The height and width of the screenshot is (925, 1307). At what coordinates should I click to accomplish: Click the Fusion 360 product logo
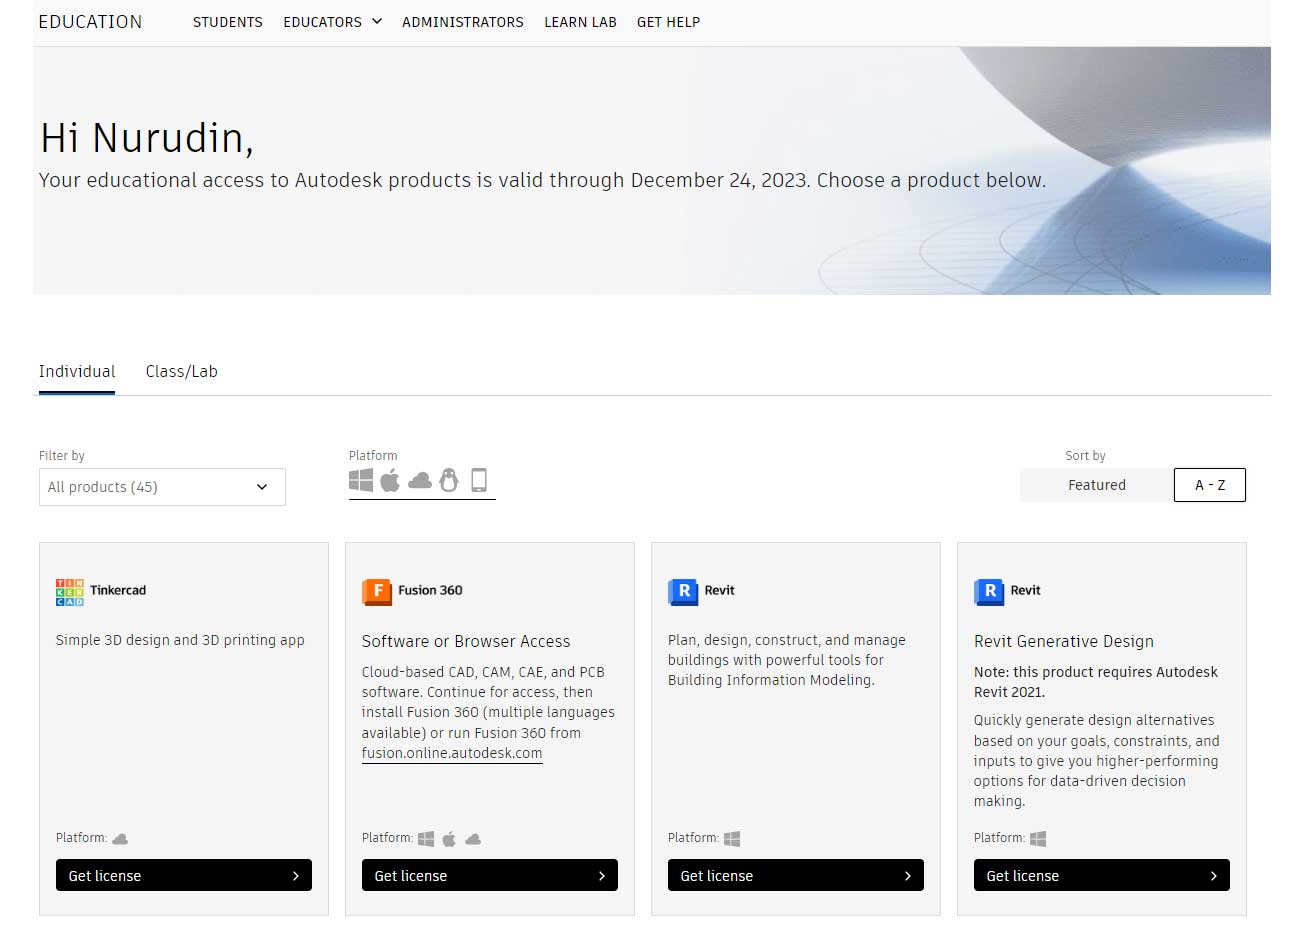tap(376, 591)
